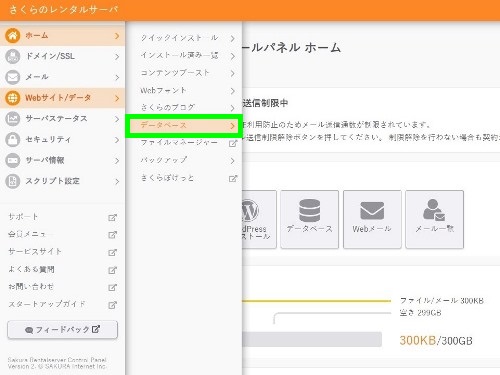
Task: Click the Mail envelope sidebar icon
Action: click(x=13, y=77)
